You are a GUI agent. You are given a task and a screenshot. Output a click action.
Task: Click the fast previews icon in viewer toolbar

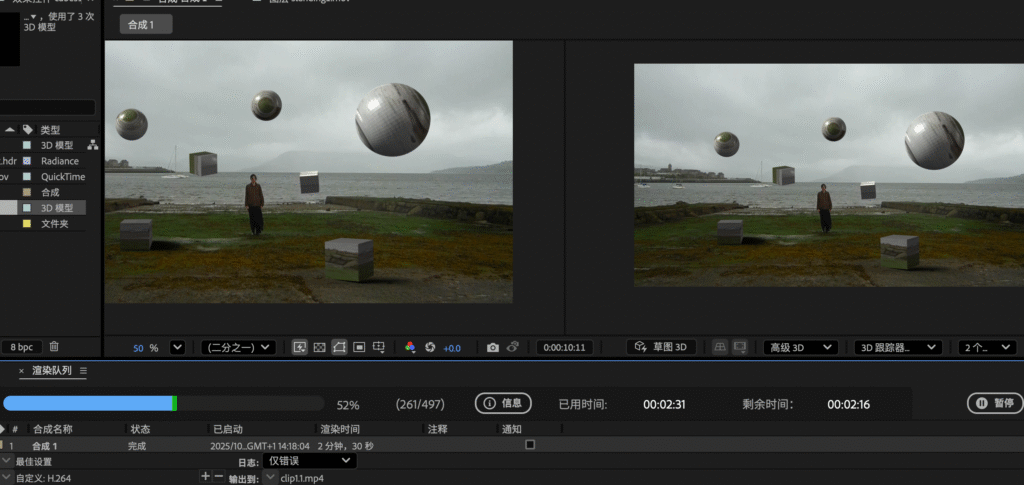[299, 347]
